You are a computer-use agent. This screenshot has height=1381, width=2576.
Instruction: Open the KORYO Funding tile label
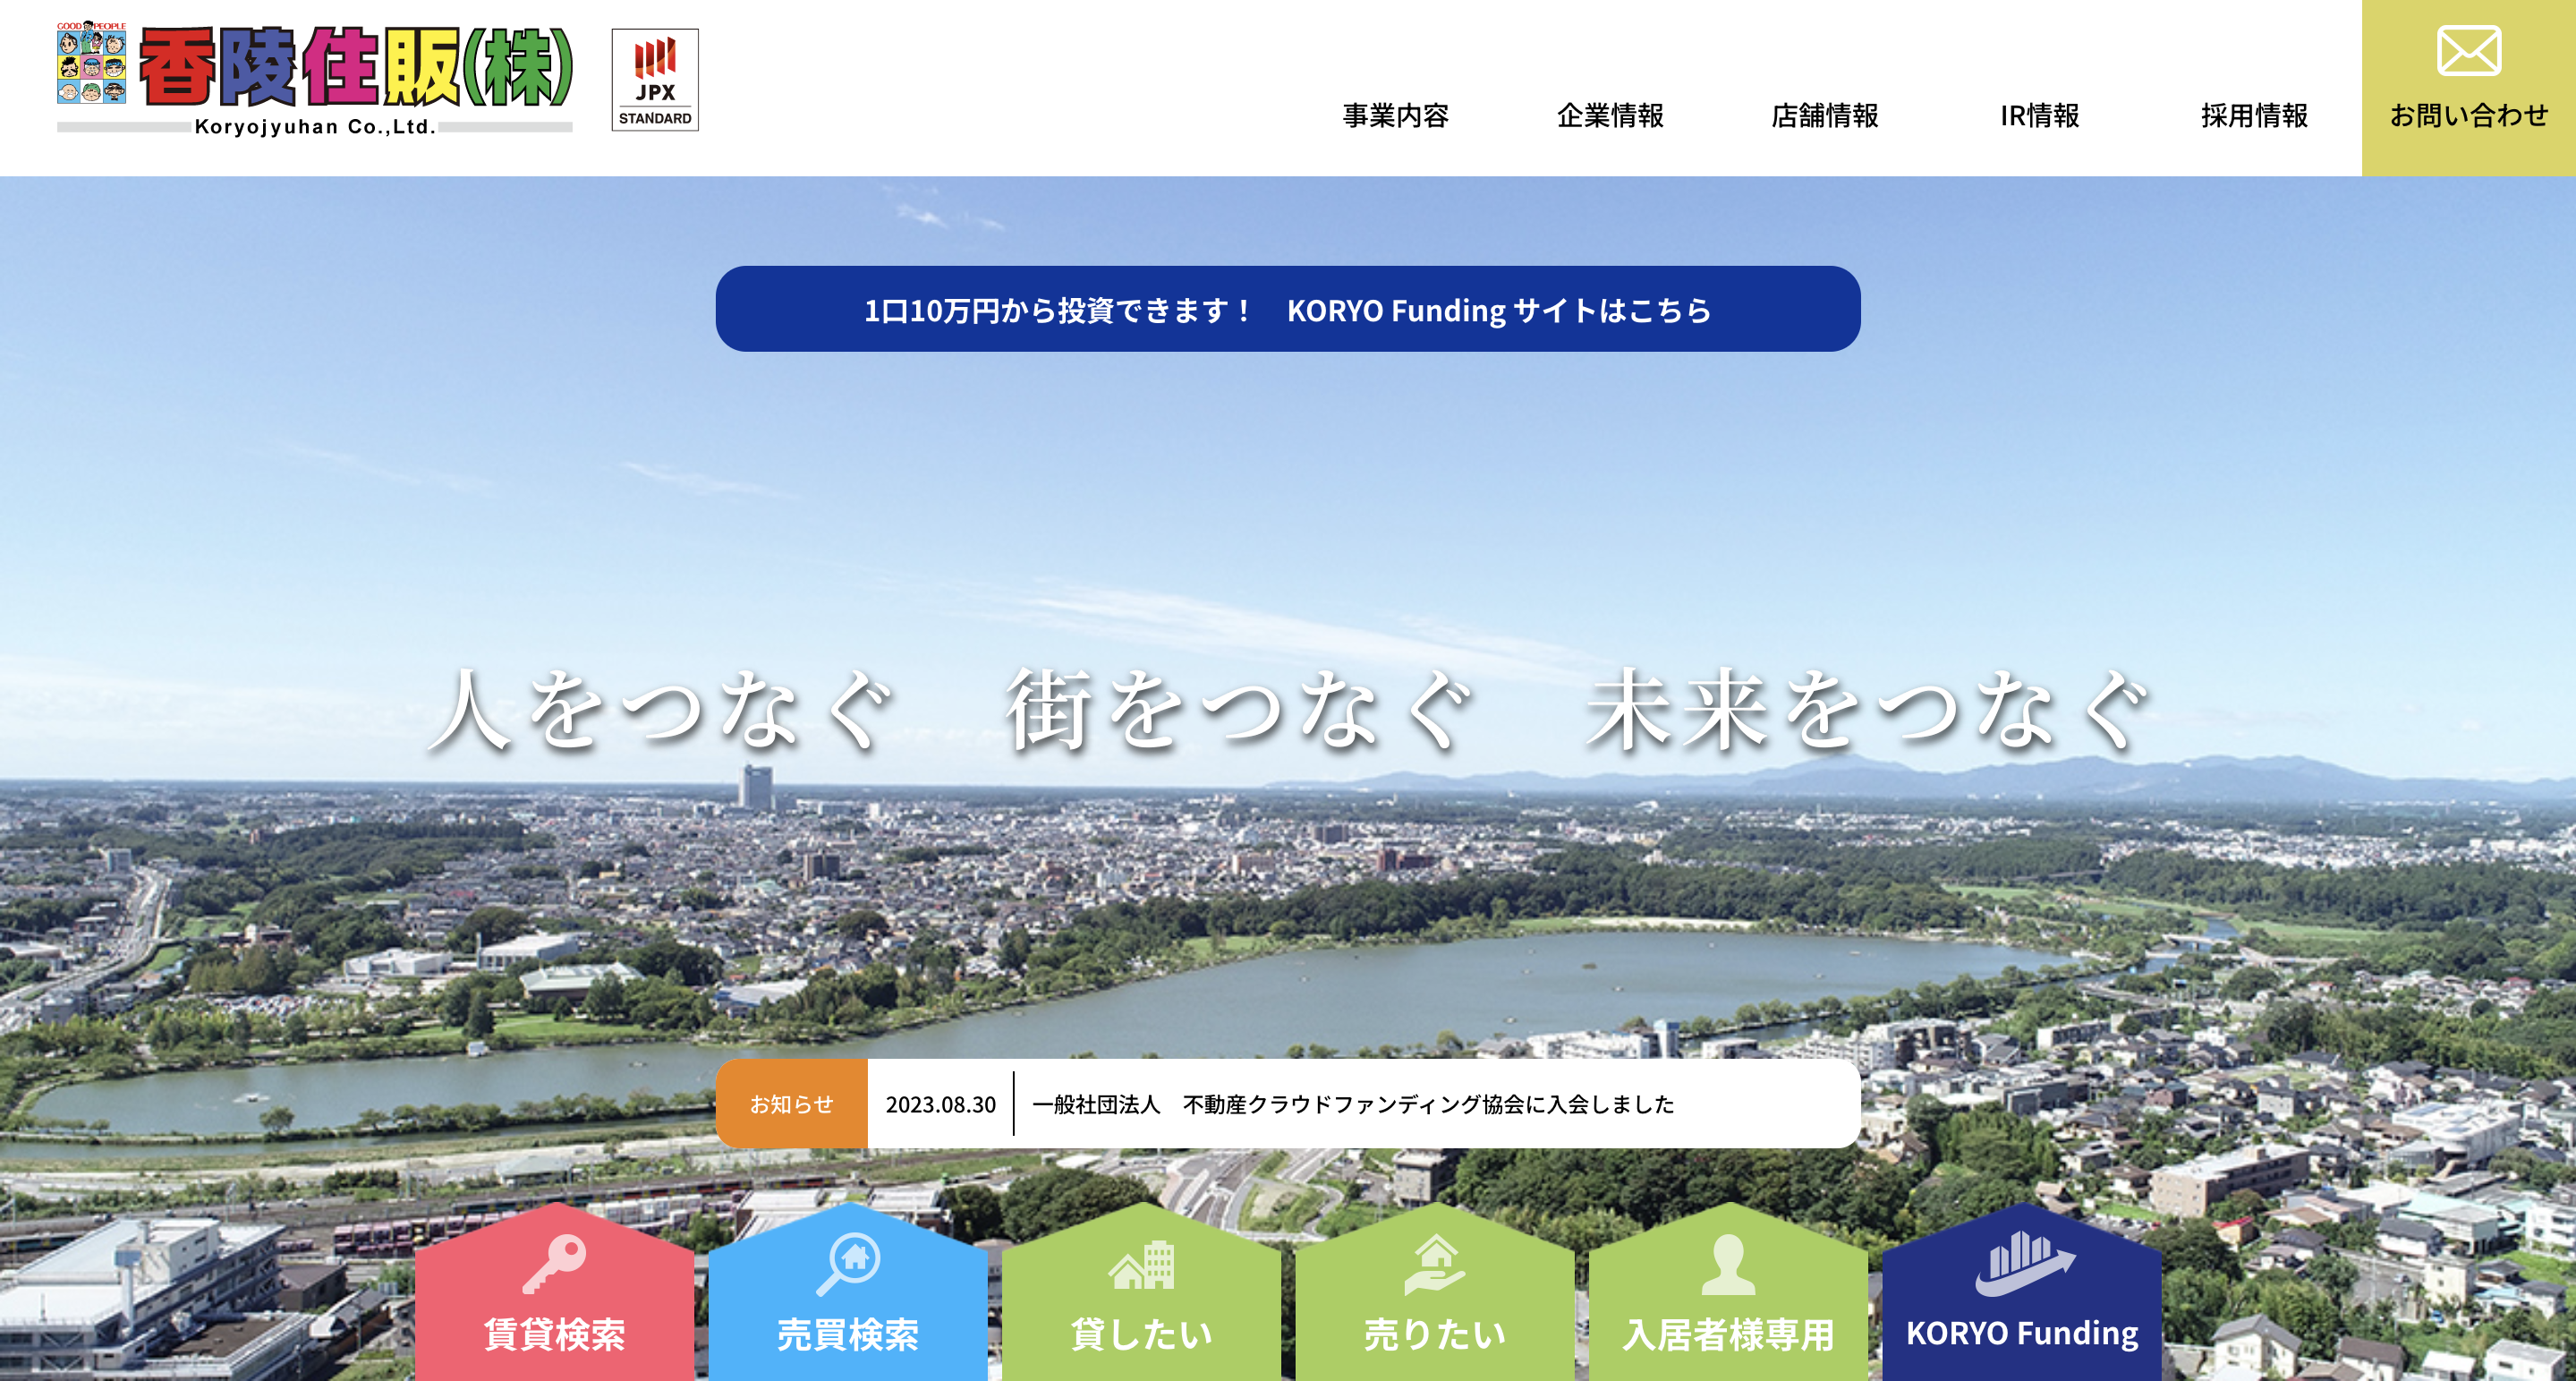(x=2022, y=1334)
